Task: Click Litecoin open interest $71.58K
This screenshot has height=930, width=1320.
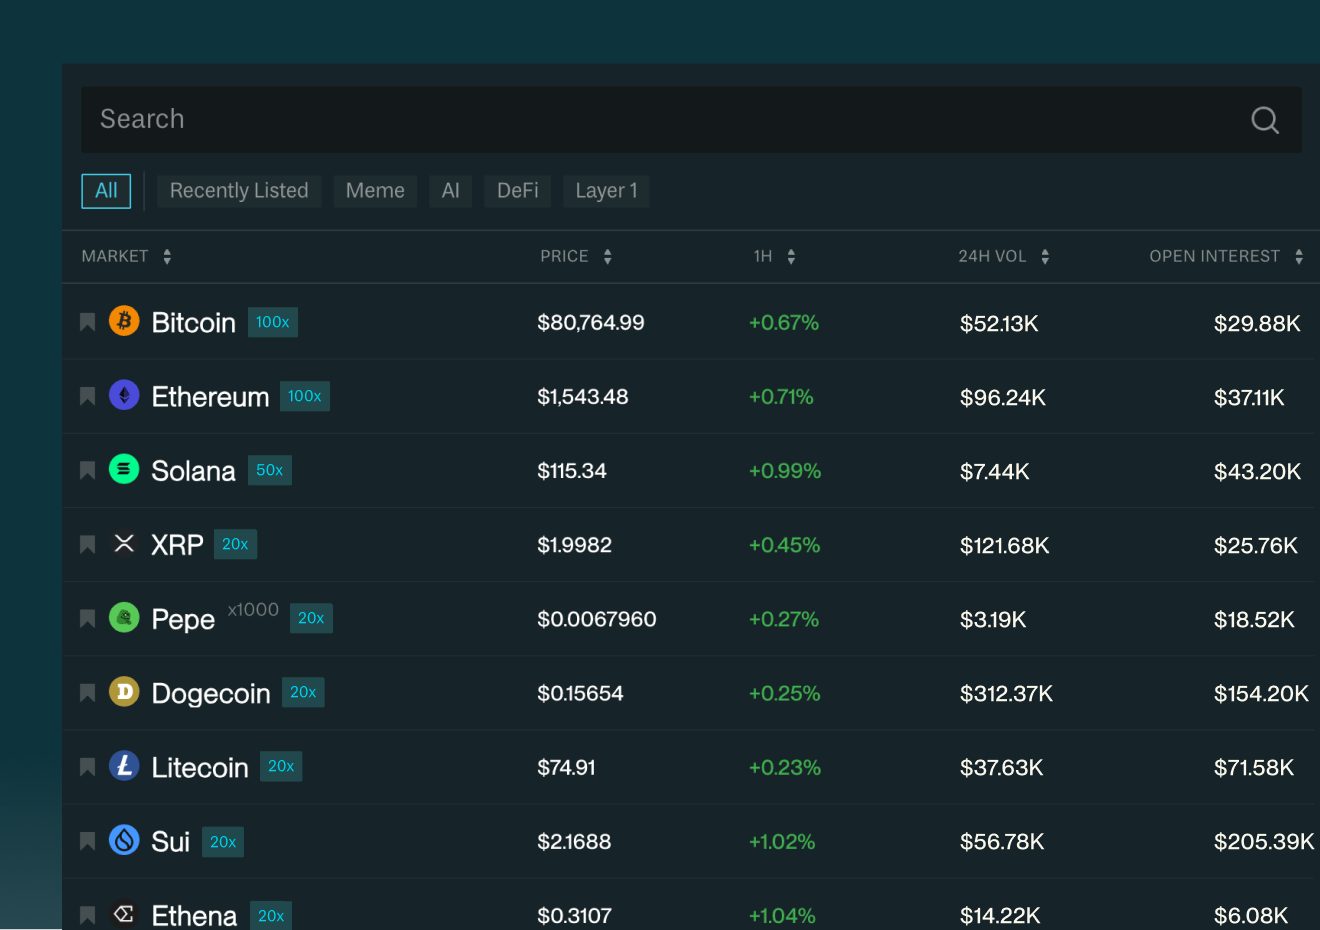Action: [x=1254, y=768]
